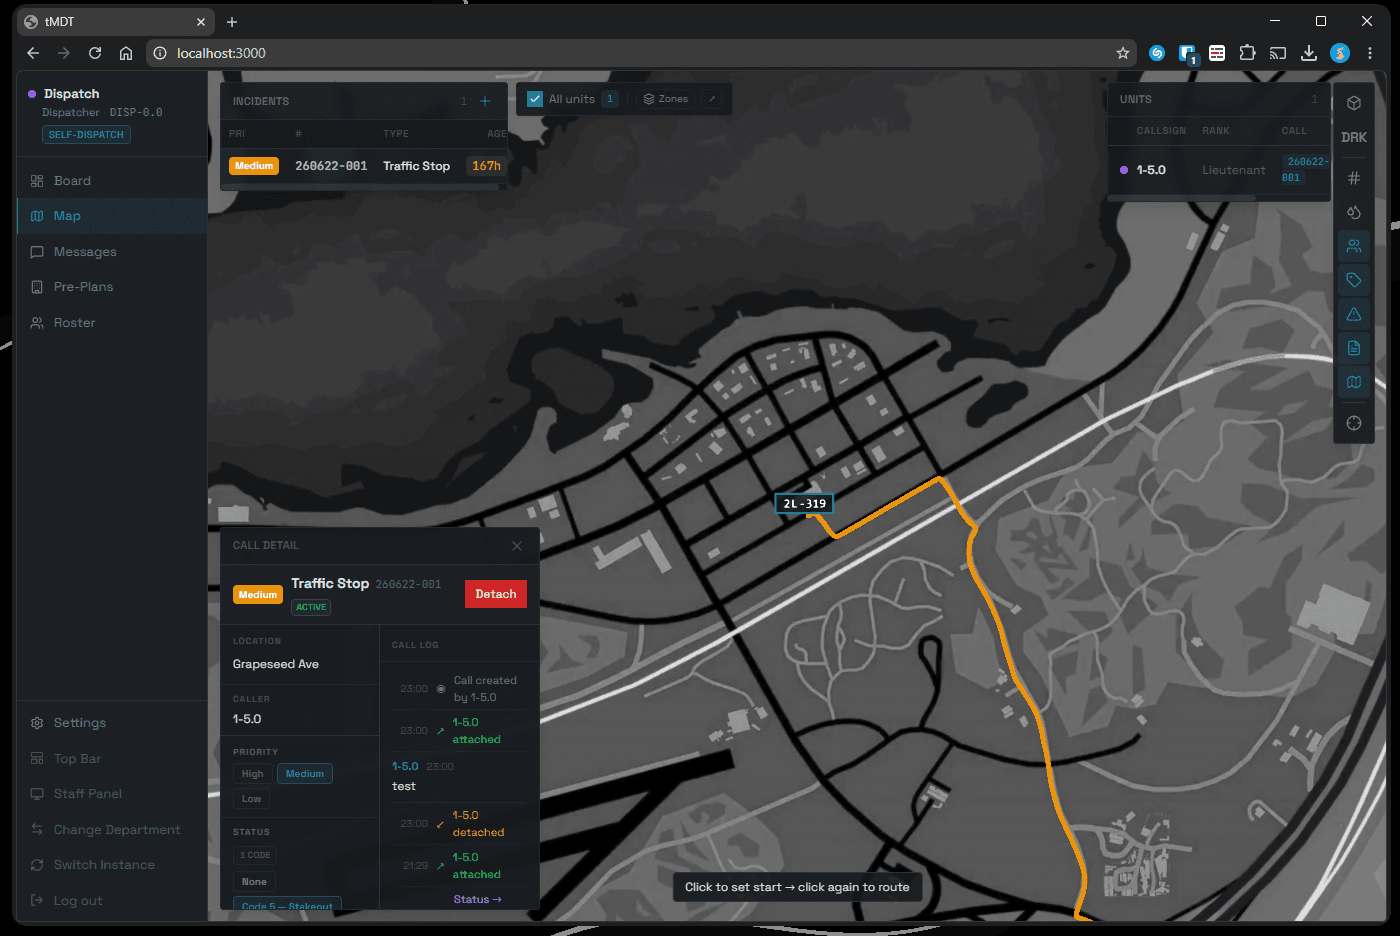Click the 'test' note in call log
Image resolution: width=1400 pixels, height=936 pixels.
[x=404, y=786]
